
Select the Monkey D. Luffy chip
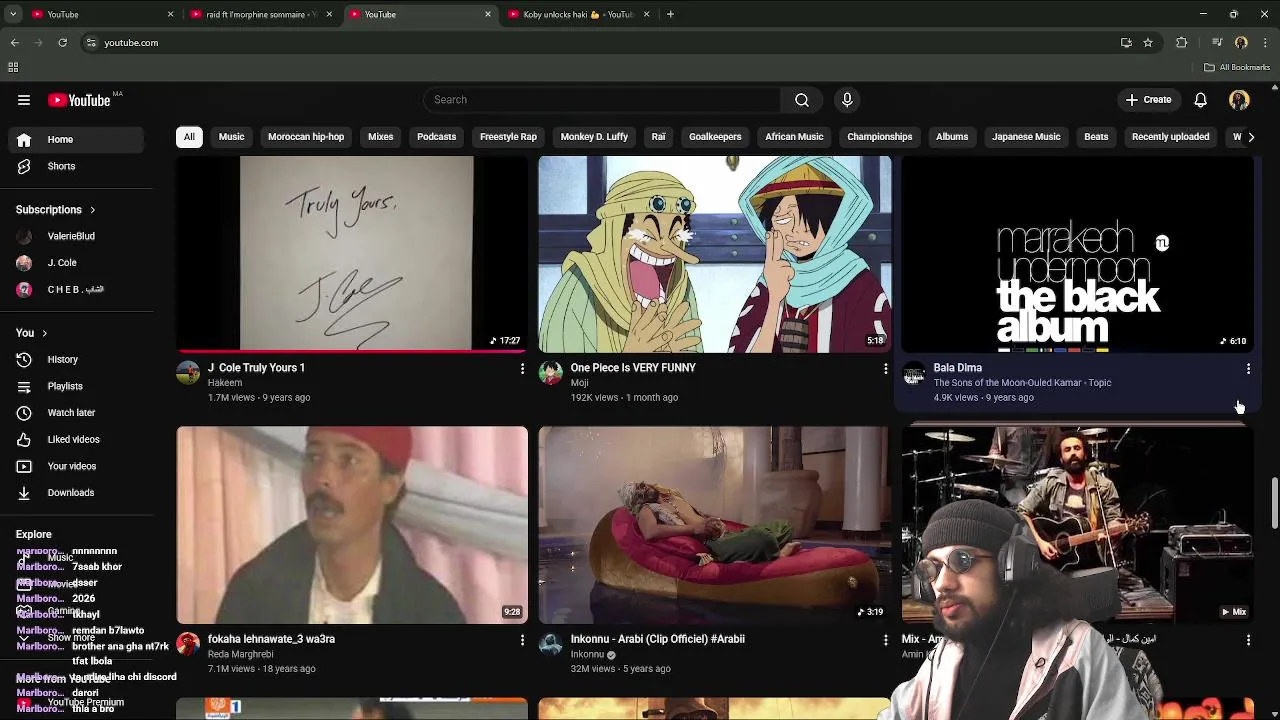click(x=594, y=137)
